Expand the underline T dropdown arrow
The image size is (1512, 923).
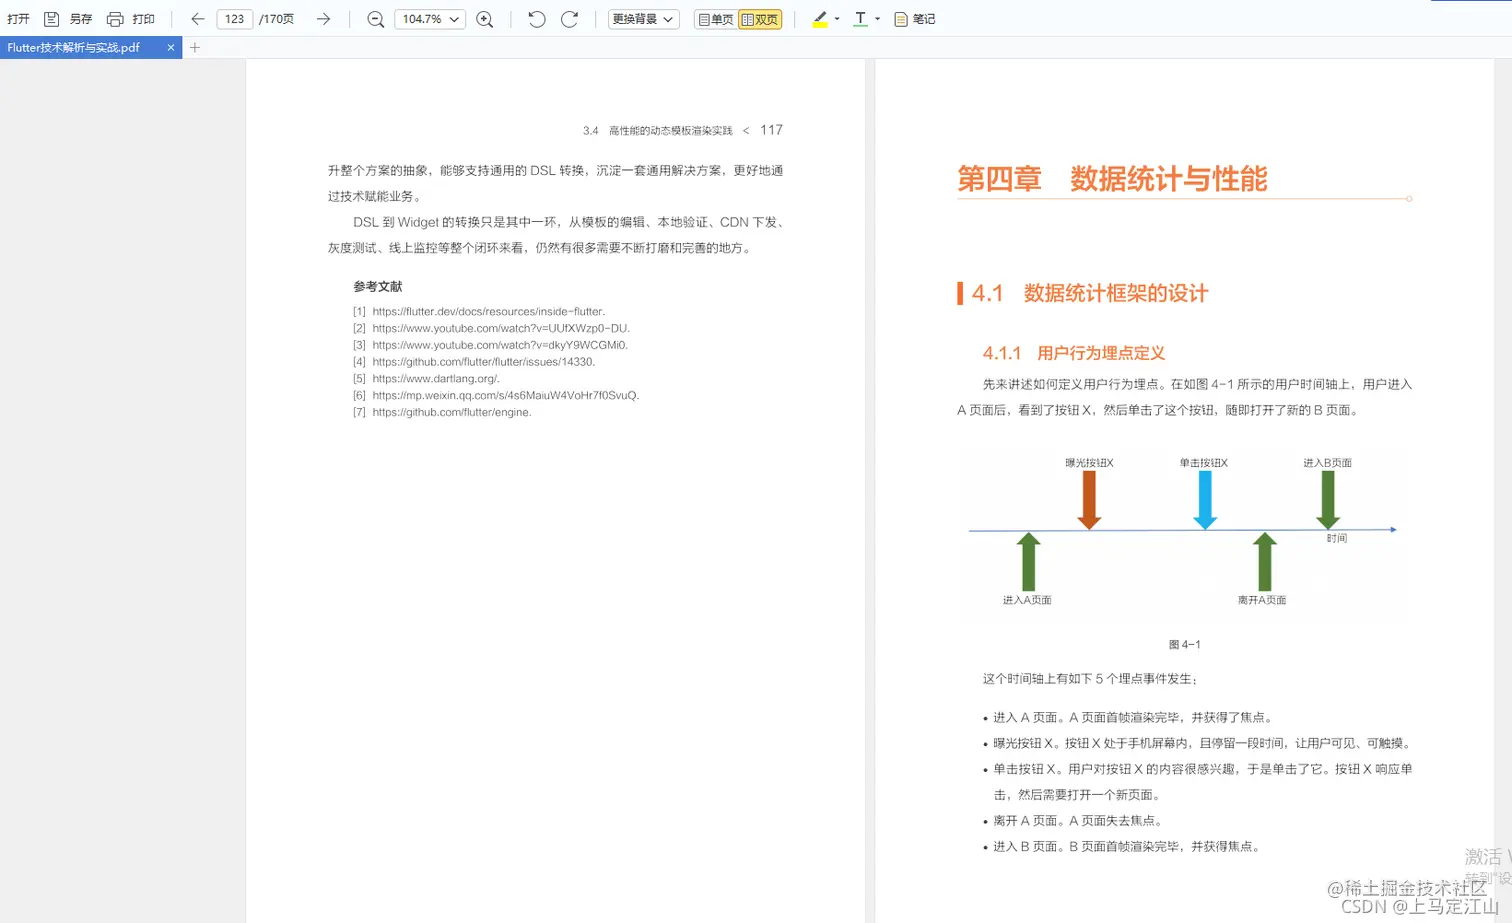877,19
